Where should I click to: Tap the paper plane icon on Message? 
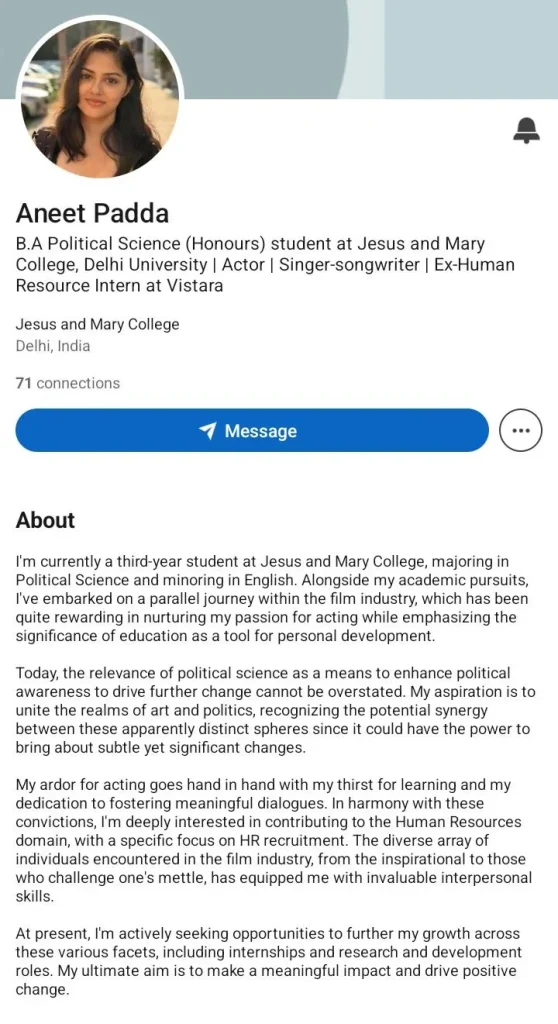(208, 430)
